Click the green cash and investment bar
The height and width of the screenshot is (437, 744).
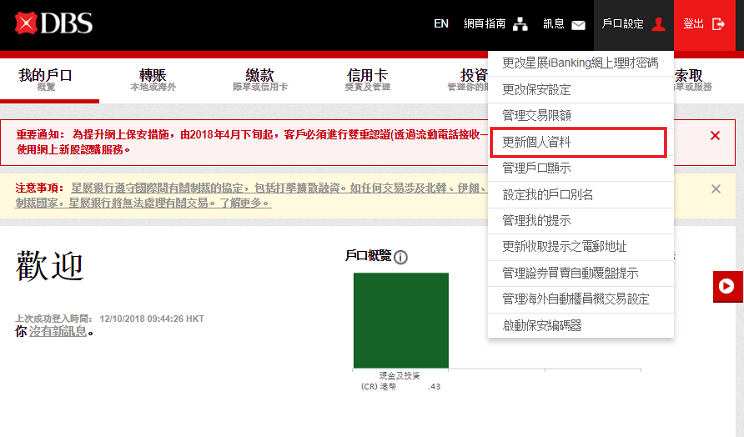400,320
